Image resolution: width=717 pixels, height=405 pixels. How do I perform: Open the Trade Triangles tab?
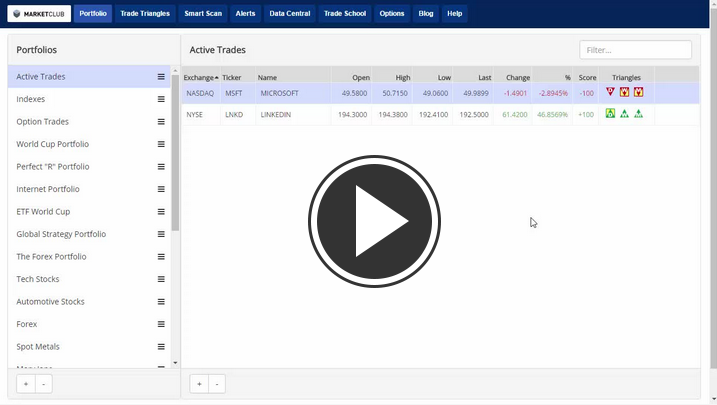click(x=145, y=14)
